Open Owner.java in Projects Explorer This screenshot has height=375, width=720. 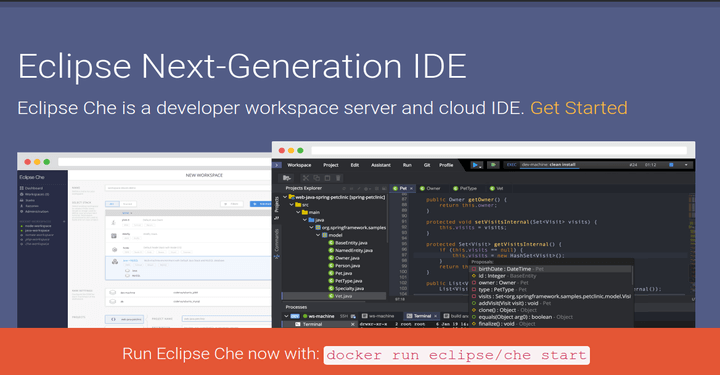pyautogui.click(x=344, y=258)
